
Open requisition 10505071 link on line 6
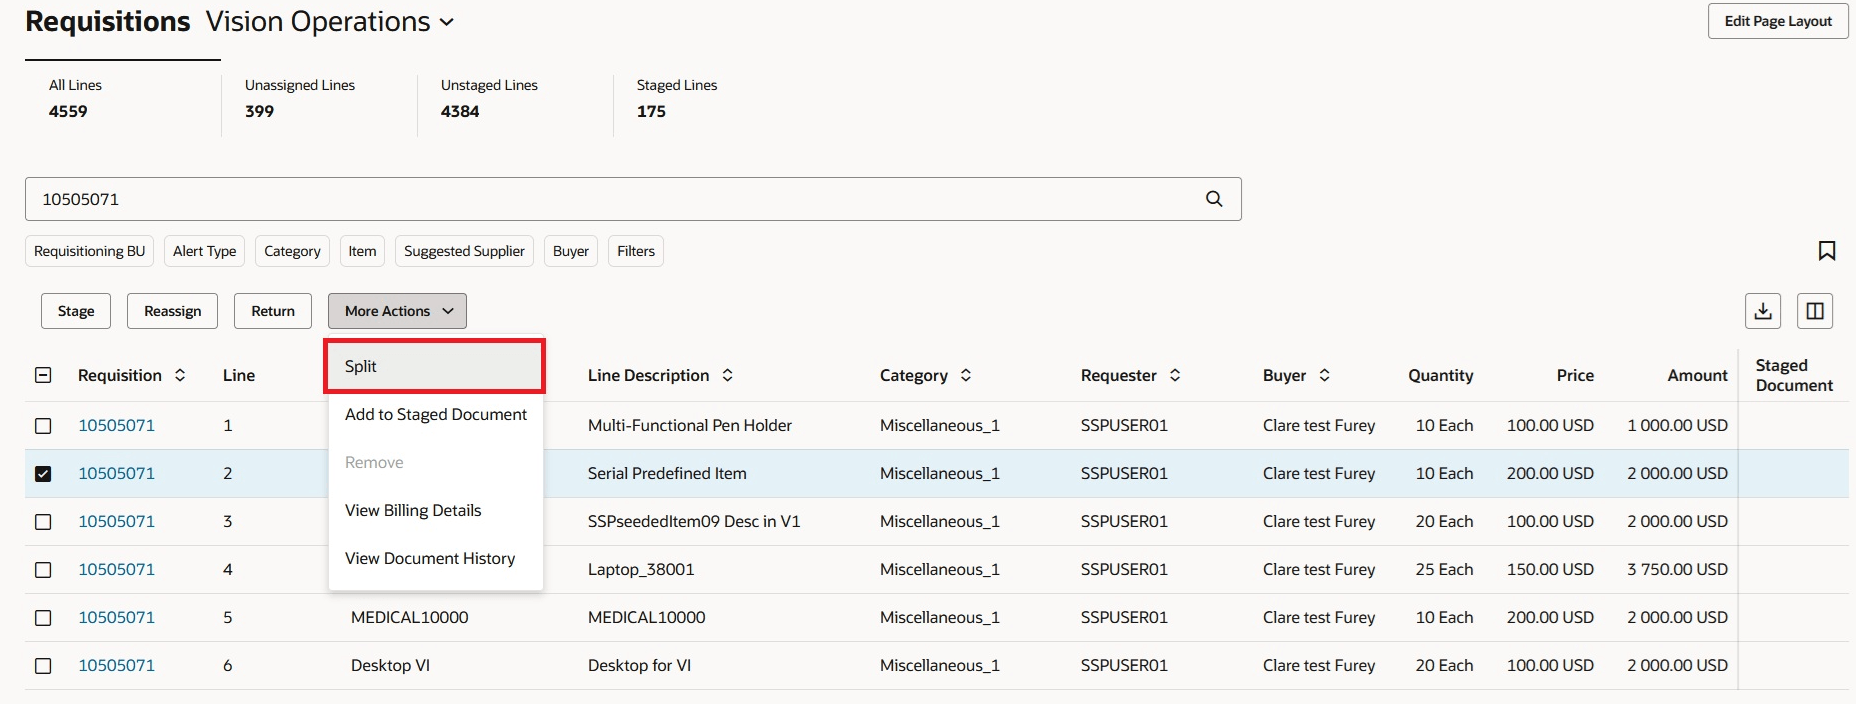coord(117,665)
